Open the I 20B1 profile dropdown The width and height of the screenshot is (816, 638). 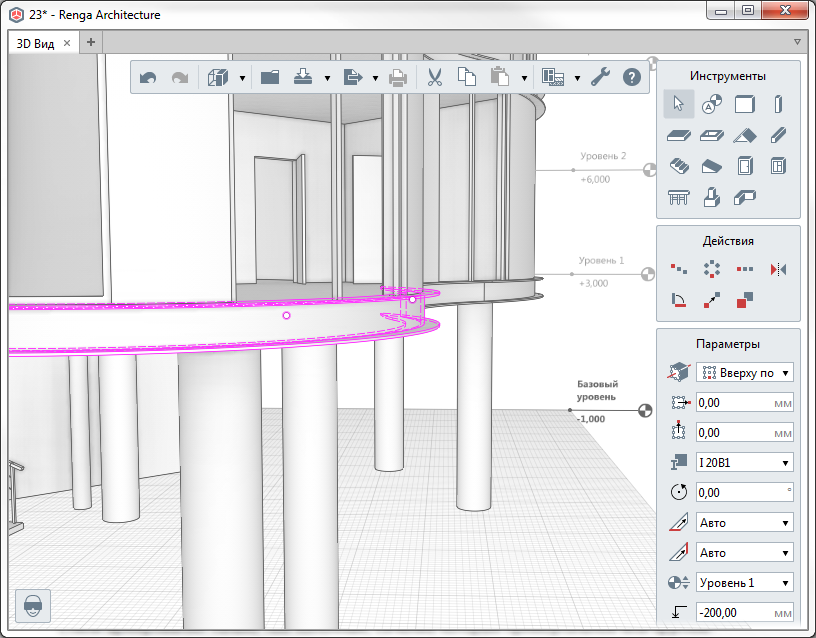coord(744,462)
